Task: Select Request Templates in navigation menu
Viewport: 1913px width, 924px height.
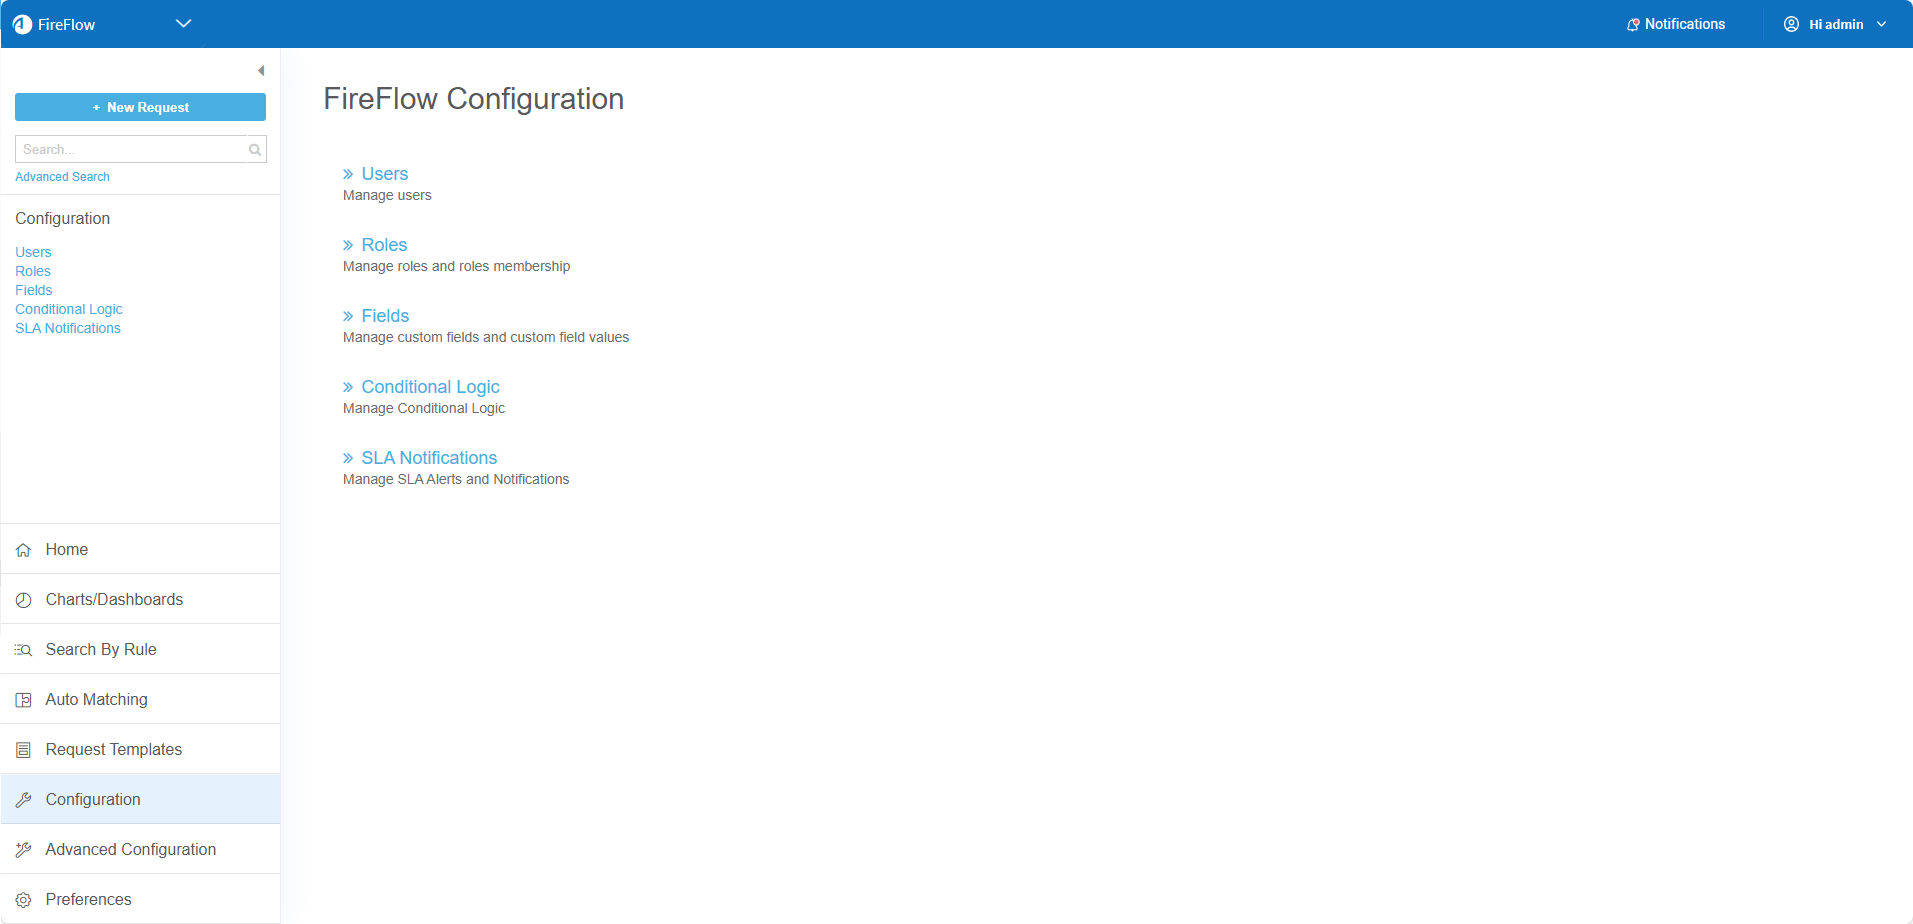Action: tap(114, 749)
